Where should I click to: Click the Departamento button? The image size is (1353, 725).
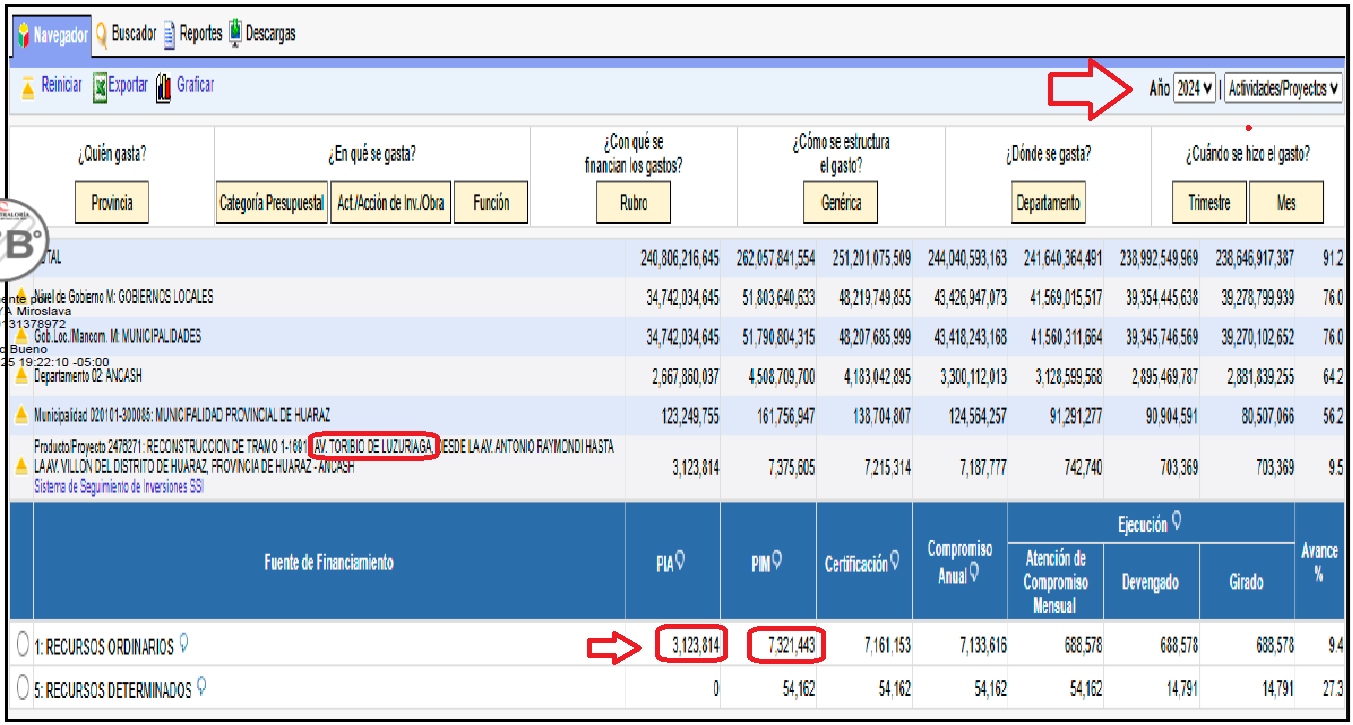1048,203
